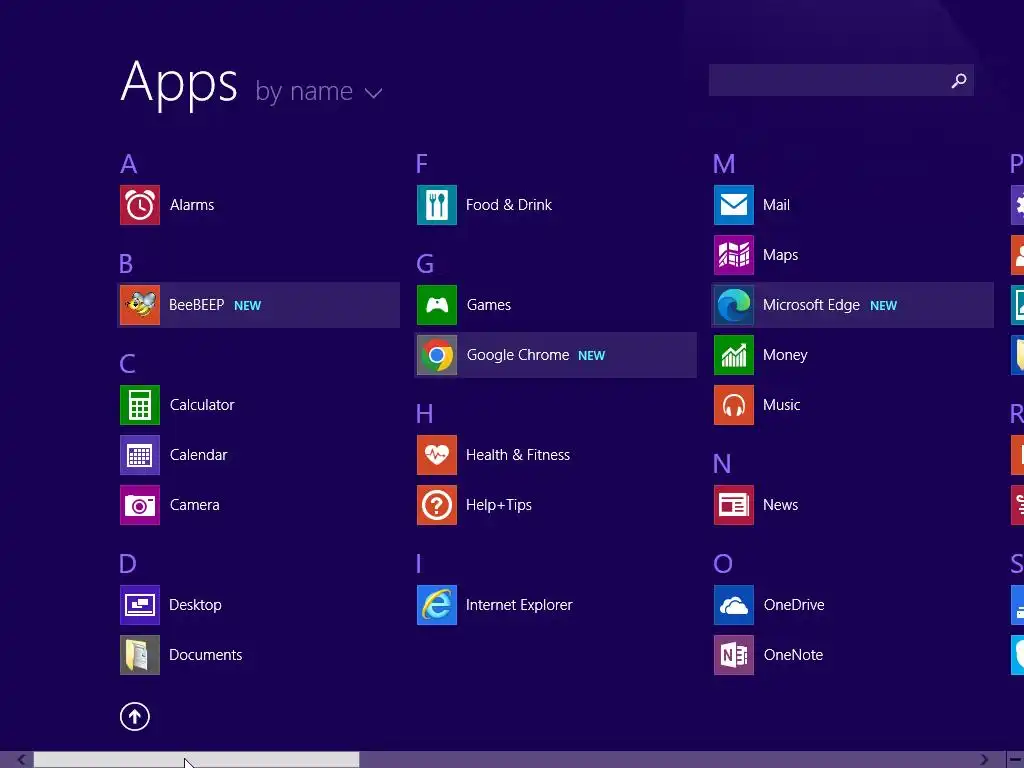Screen dimensions: 1024x768
Task: Click the 'Internet Explorer' text label
Action: pyautogui.click(x=519, y=605)
